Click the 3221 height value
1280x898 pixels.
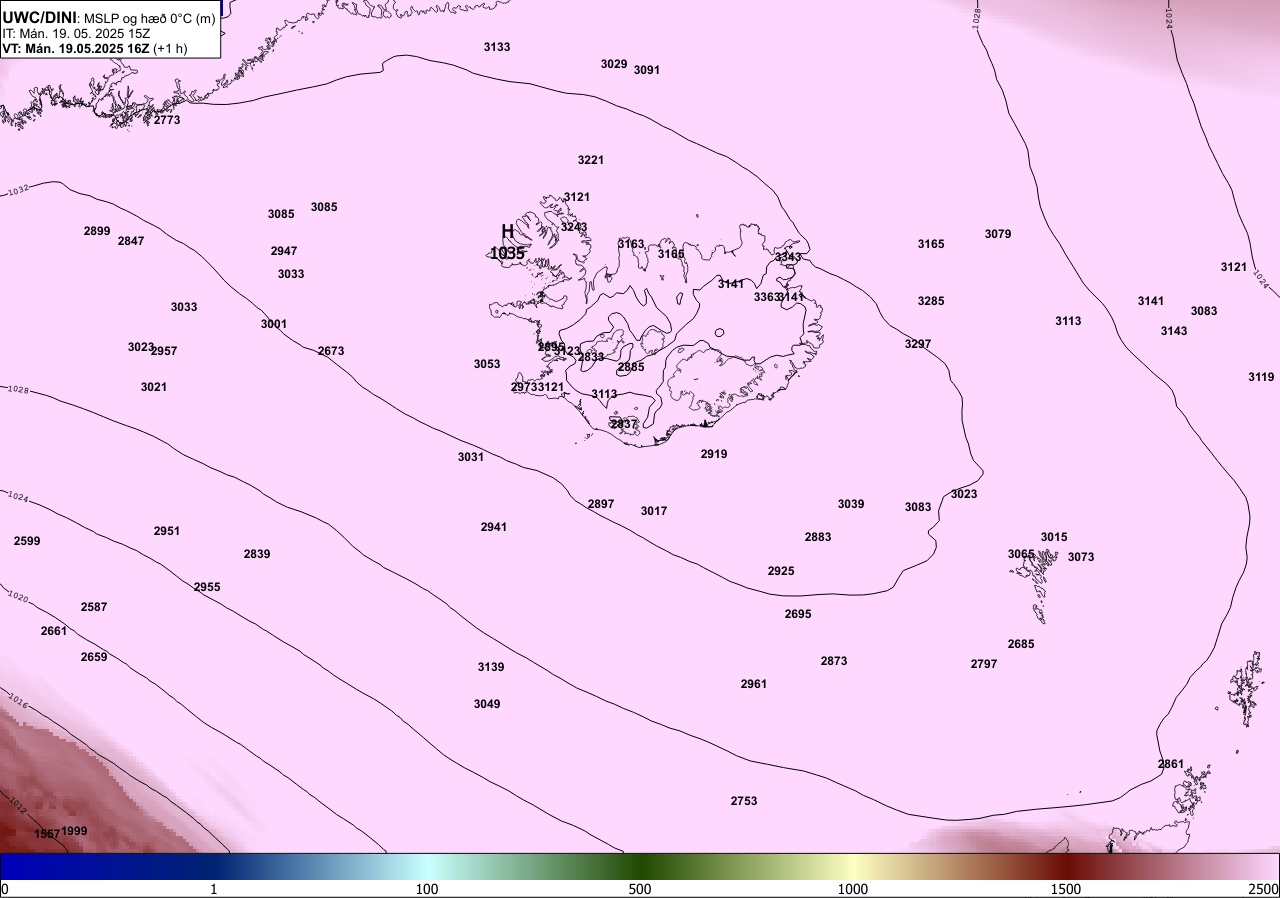point(591,160)
